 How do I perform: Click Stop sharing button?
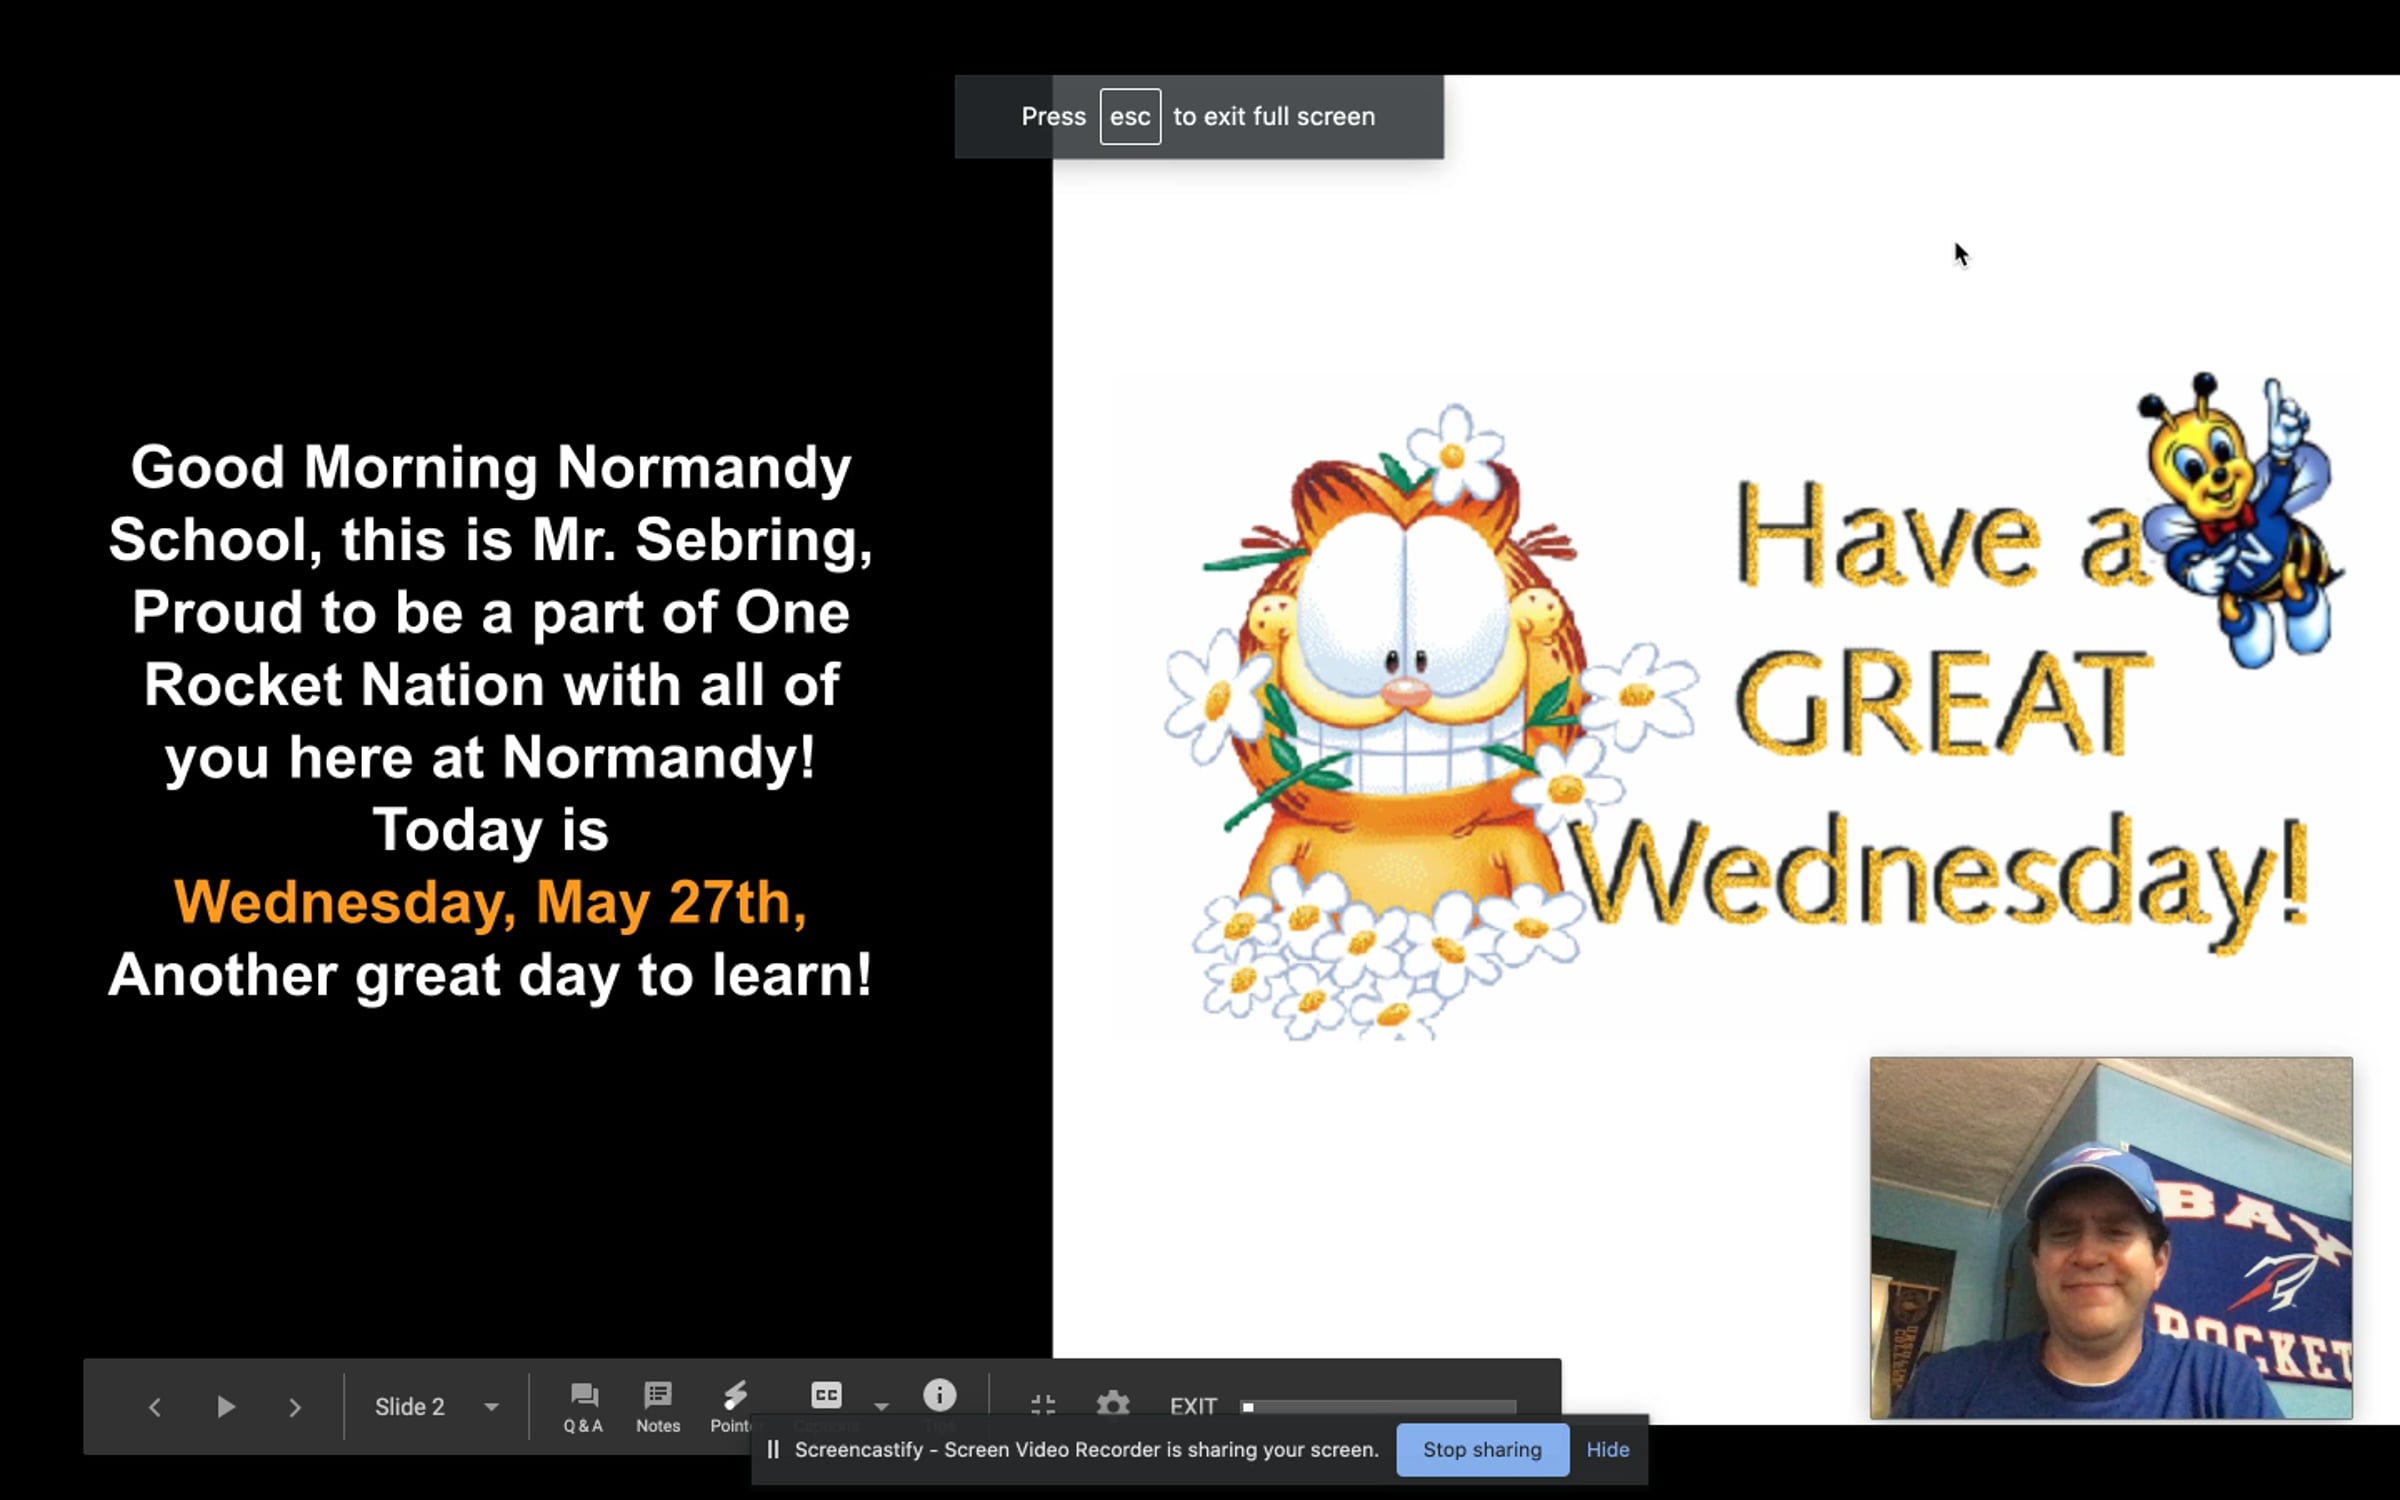[1482, 1450]
